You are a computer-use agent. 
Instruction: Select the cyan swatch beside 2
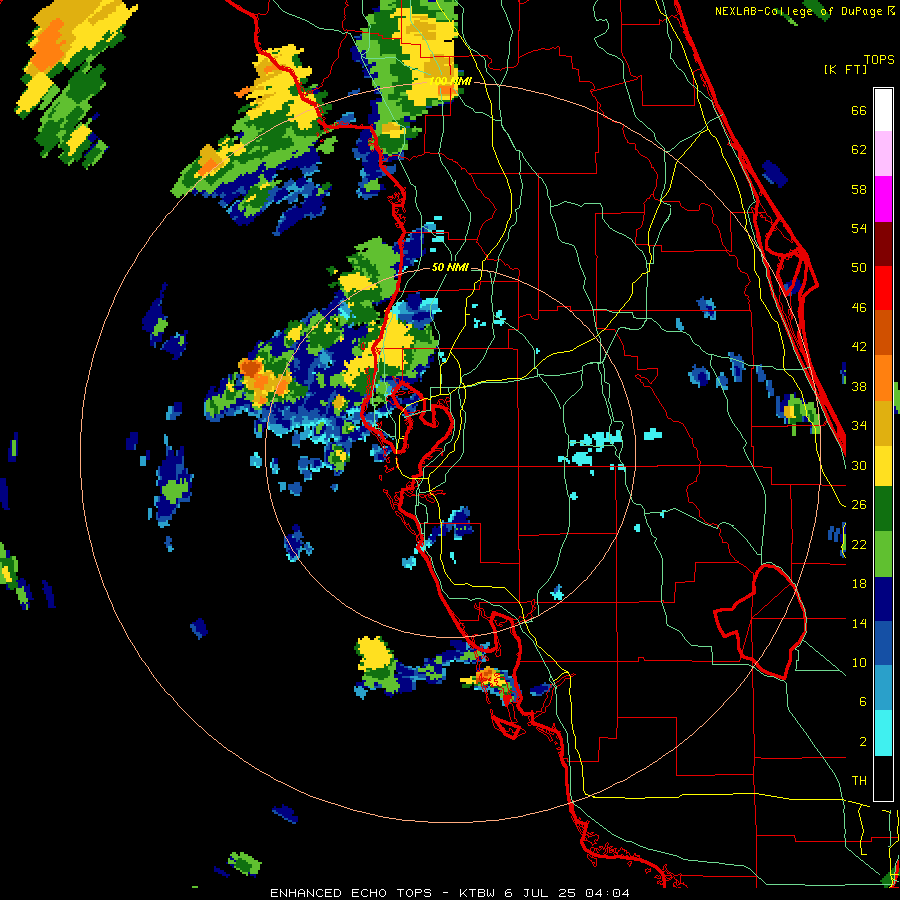(x=883, y=733)
